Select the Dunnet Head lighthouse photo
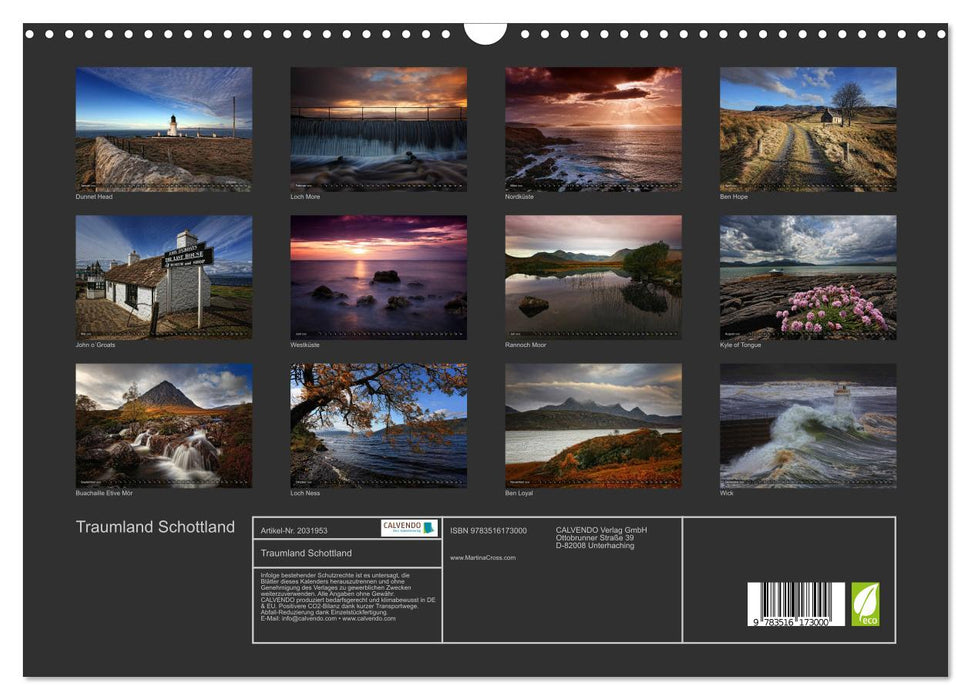The height and width of the screenshot is (700, 971). [164, 129]
